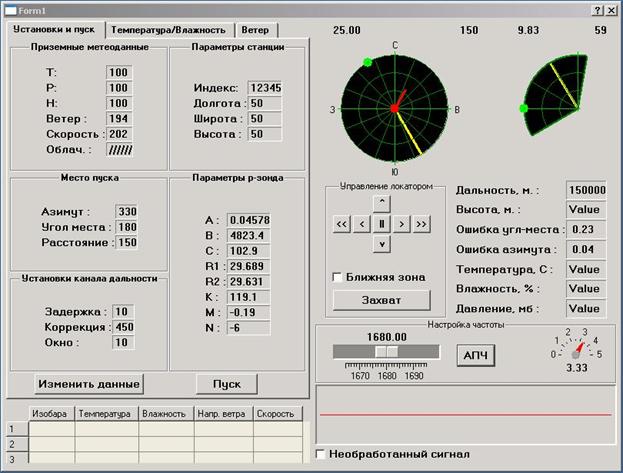Click the Изменить данные button

89,384
